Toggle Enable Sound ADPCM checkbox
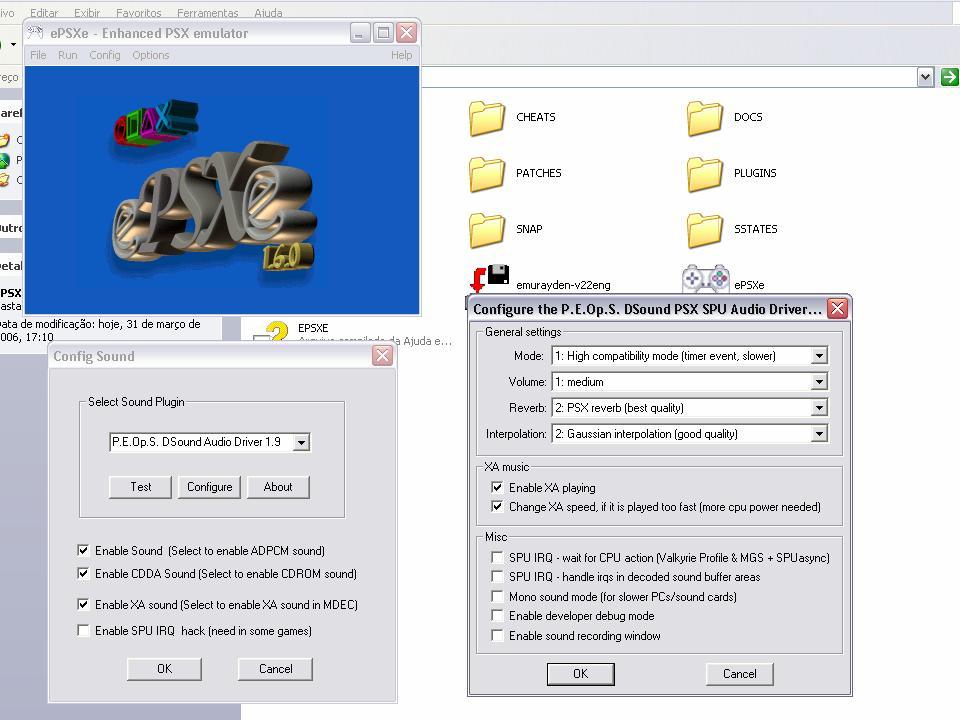Screen dimensions: 960x720 click(x=83, y=550)
